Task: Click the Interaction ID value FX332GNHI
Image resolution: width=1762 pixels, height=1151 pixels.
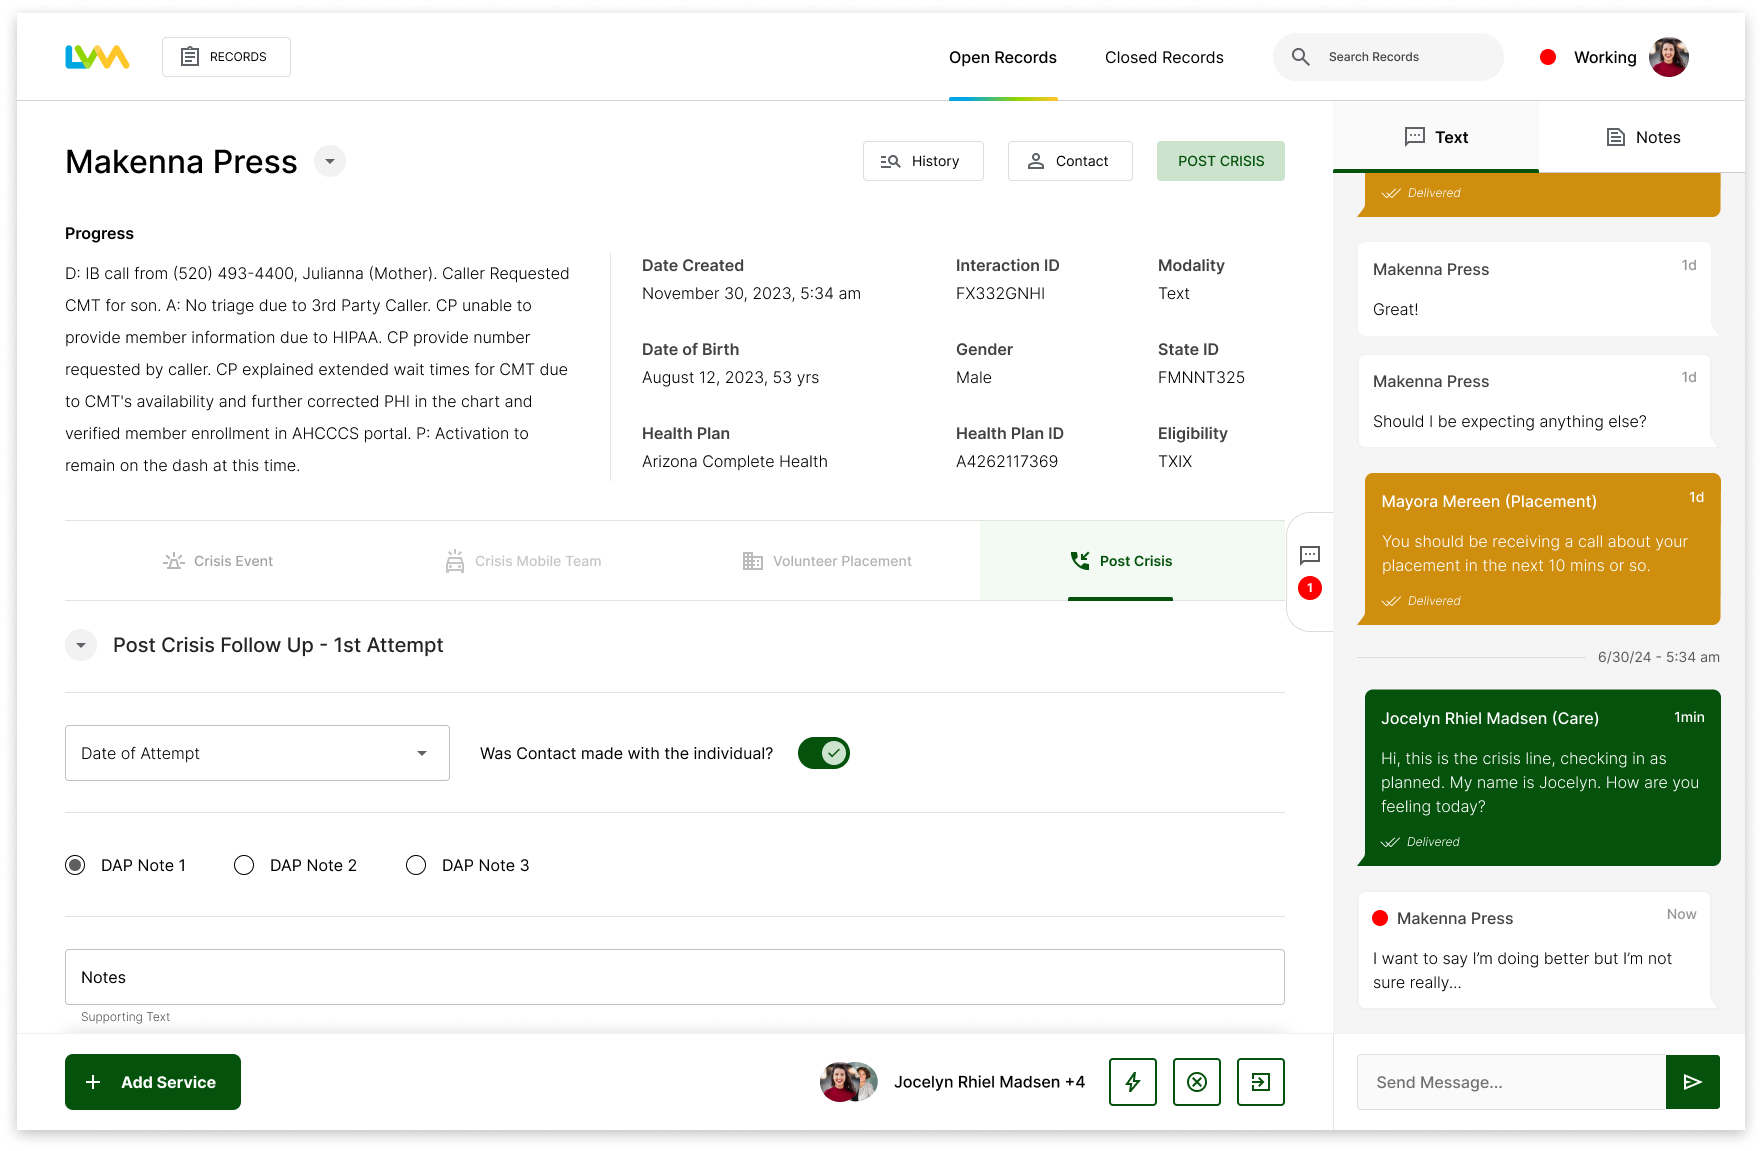Action: point(1000,293)
